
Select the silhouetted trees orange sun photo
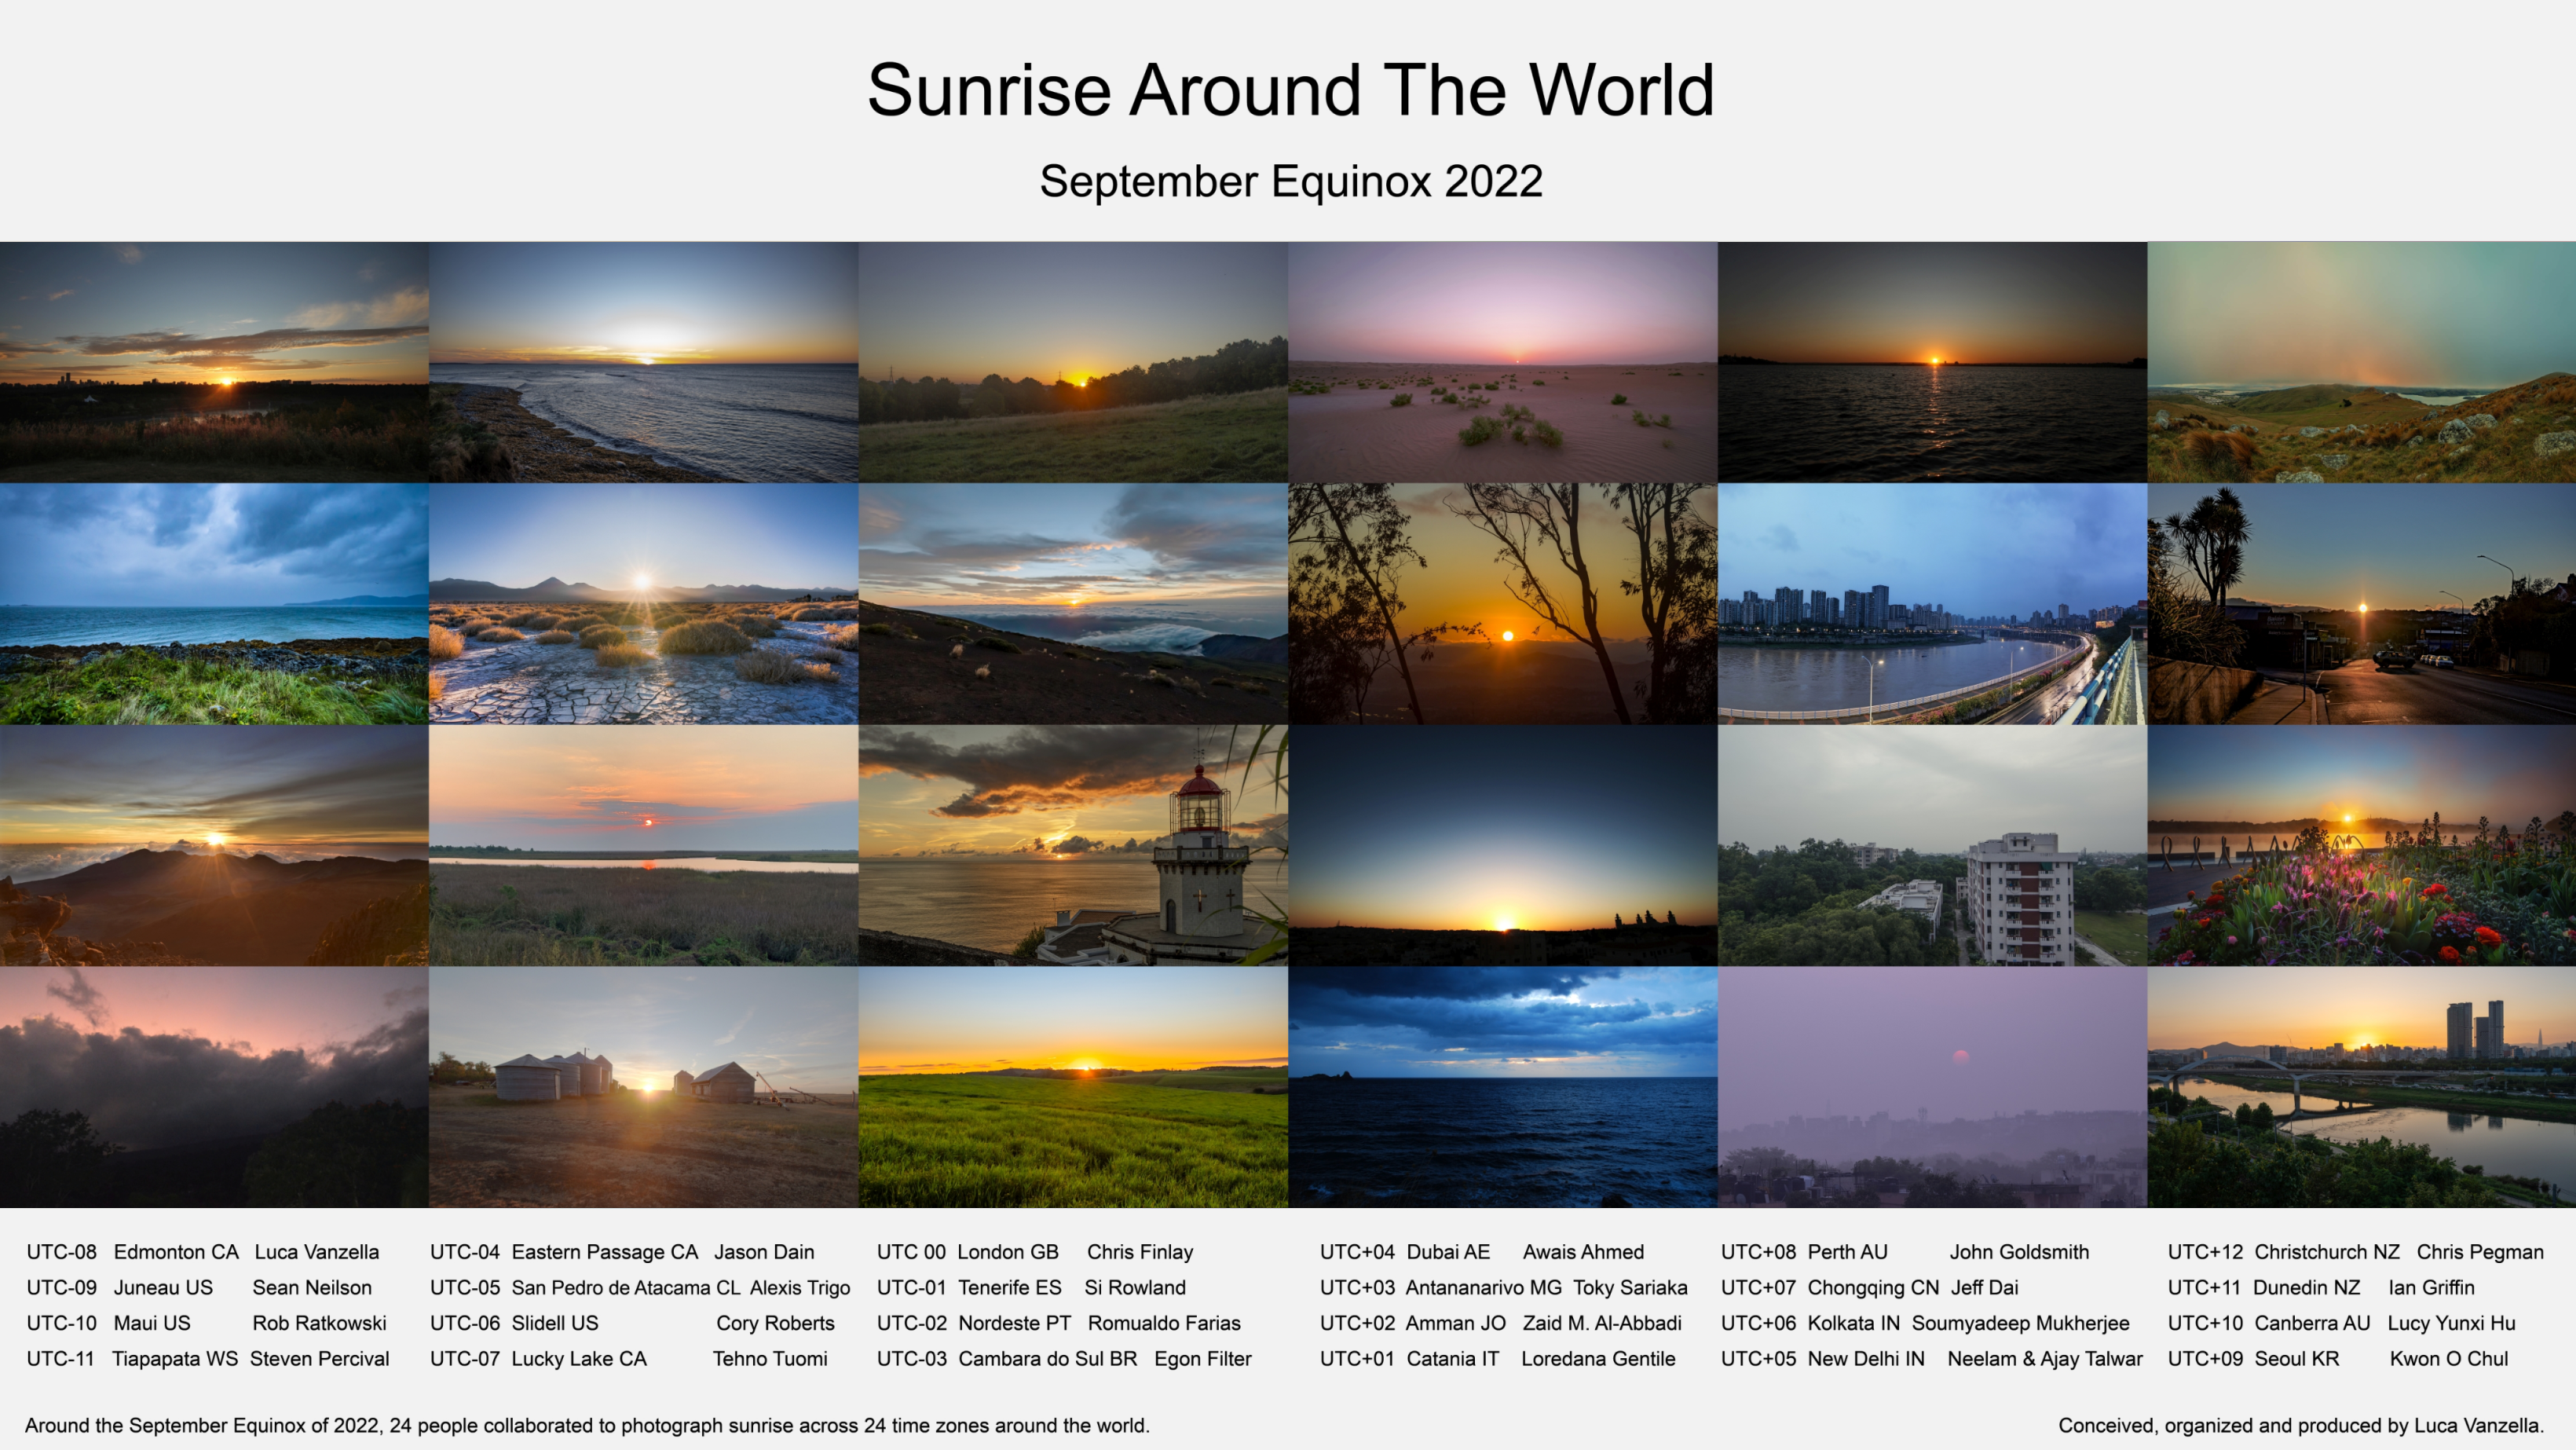[x=1502, y=604]
